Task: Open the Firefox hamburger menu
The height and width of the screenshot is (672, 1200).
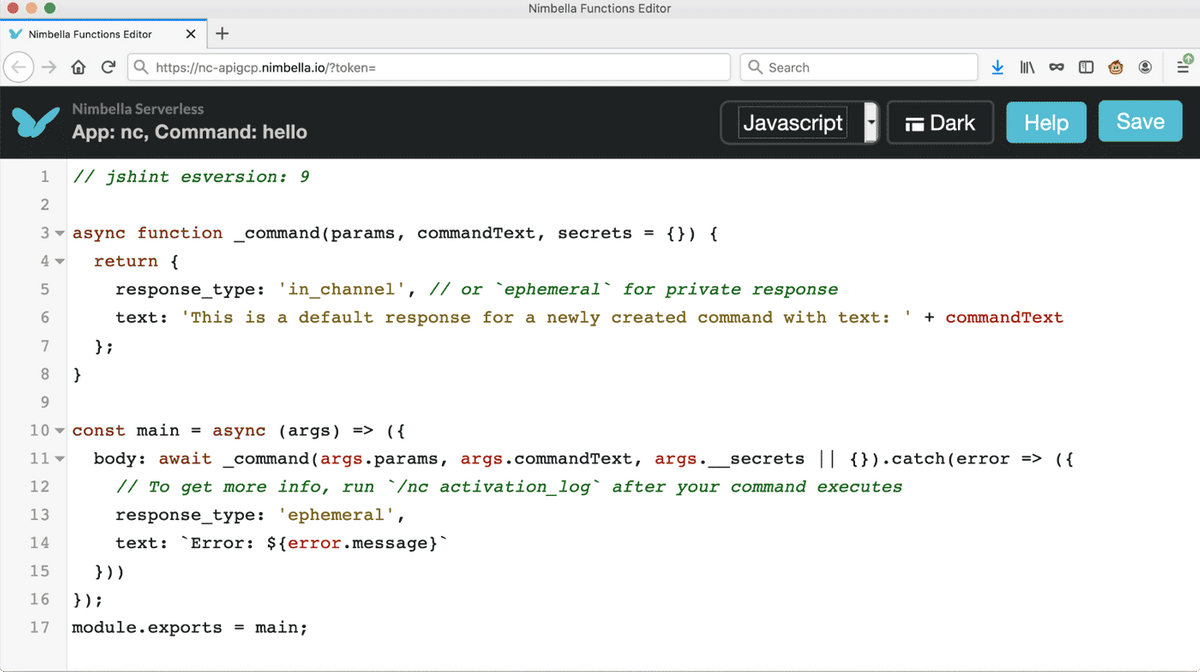Action: coord(1181,67)
